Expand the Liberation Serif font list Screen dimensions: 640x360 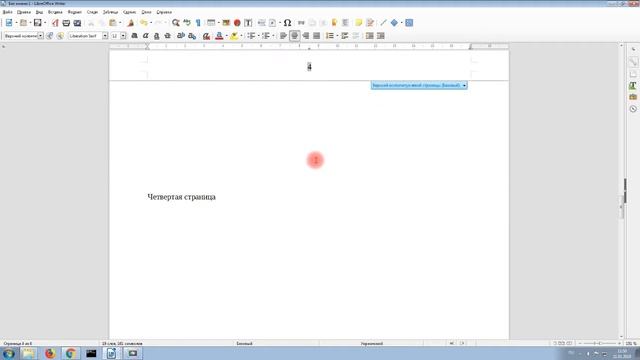105,36
